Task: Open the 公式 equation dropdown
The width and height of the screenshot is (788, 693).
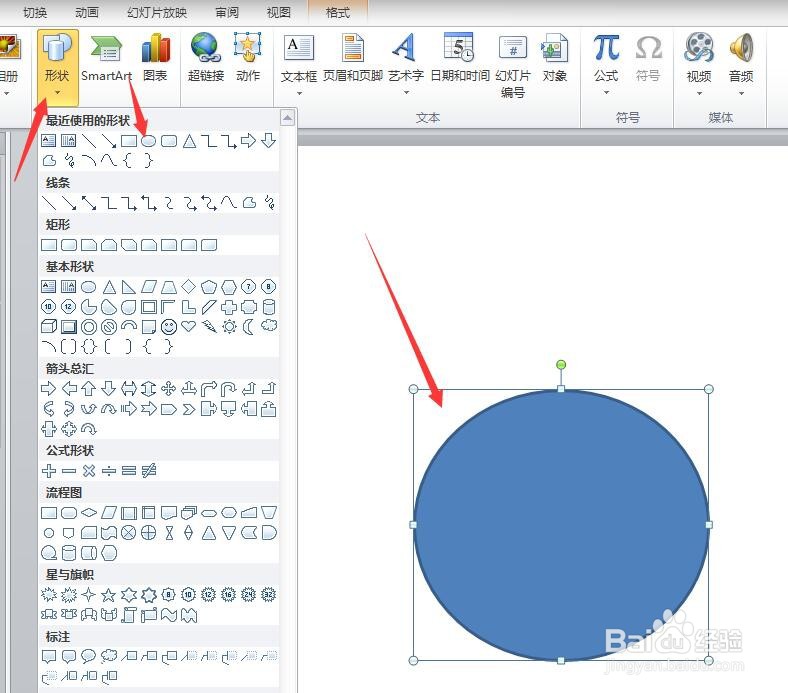Action: click(x=606, y=64)
